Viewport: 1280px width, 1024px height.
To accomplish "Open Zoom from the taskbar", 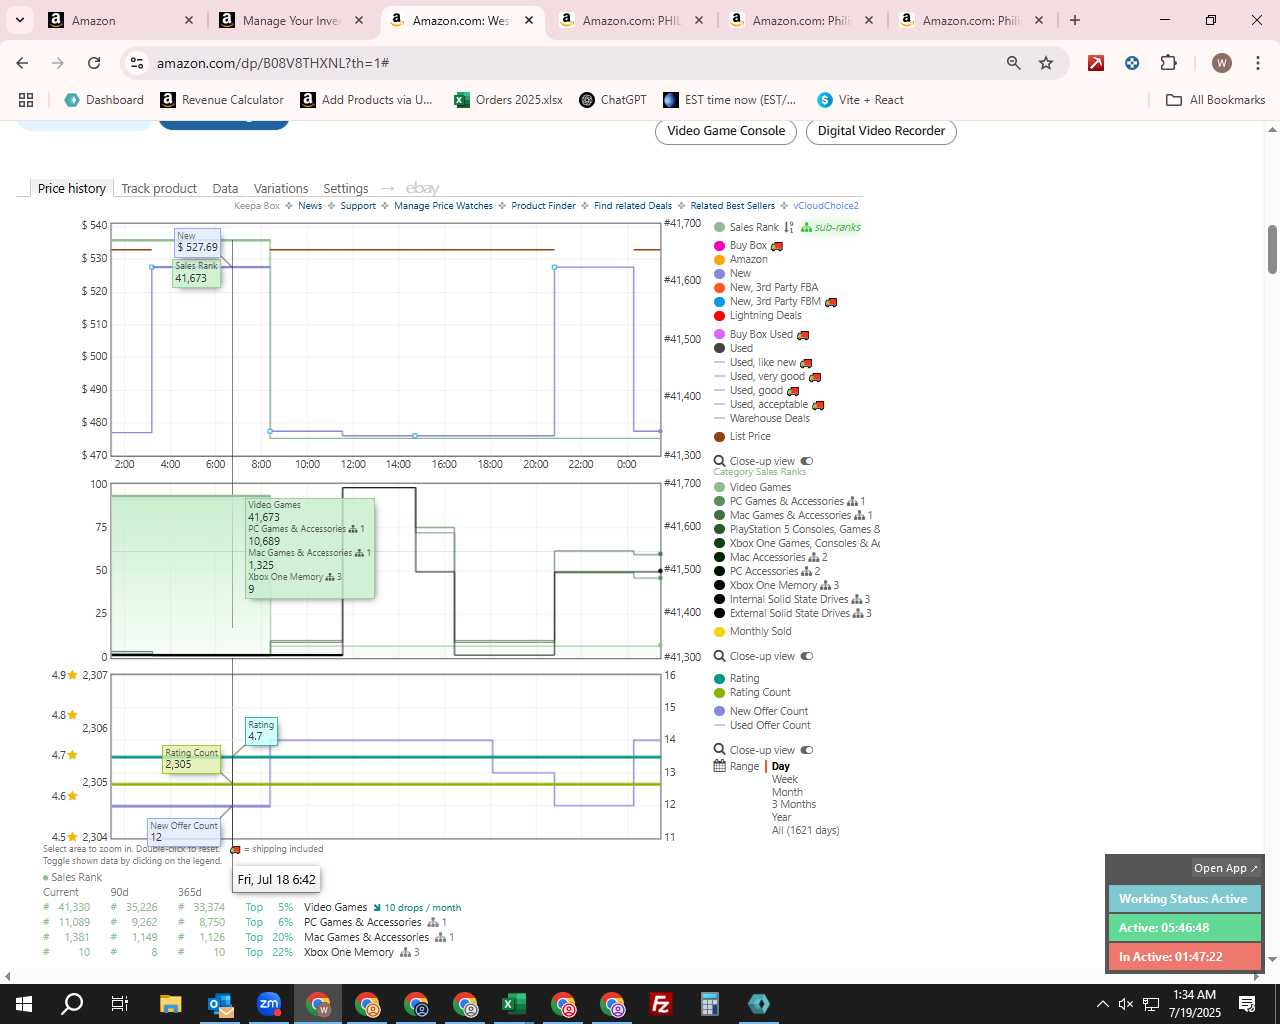I will pyautogui.click(x=269, y=1004).
